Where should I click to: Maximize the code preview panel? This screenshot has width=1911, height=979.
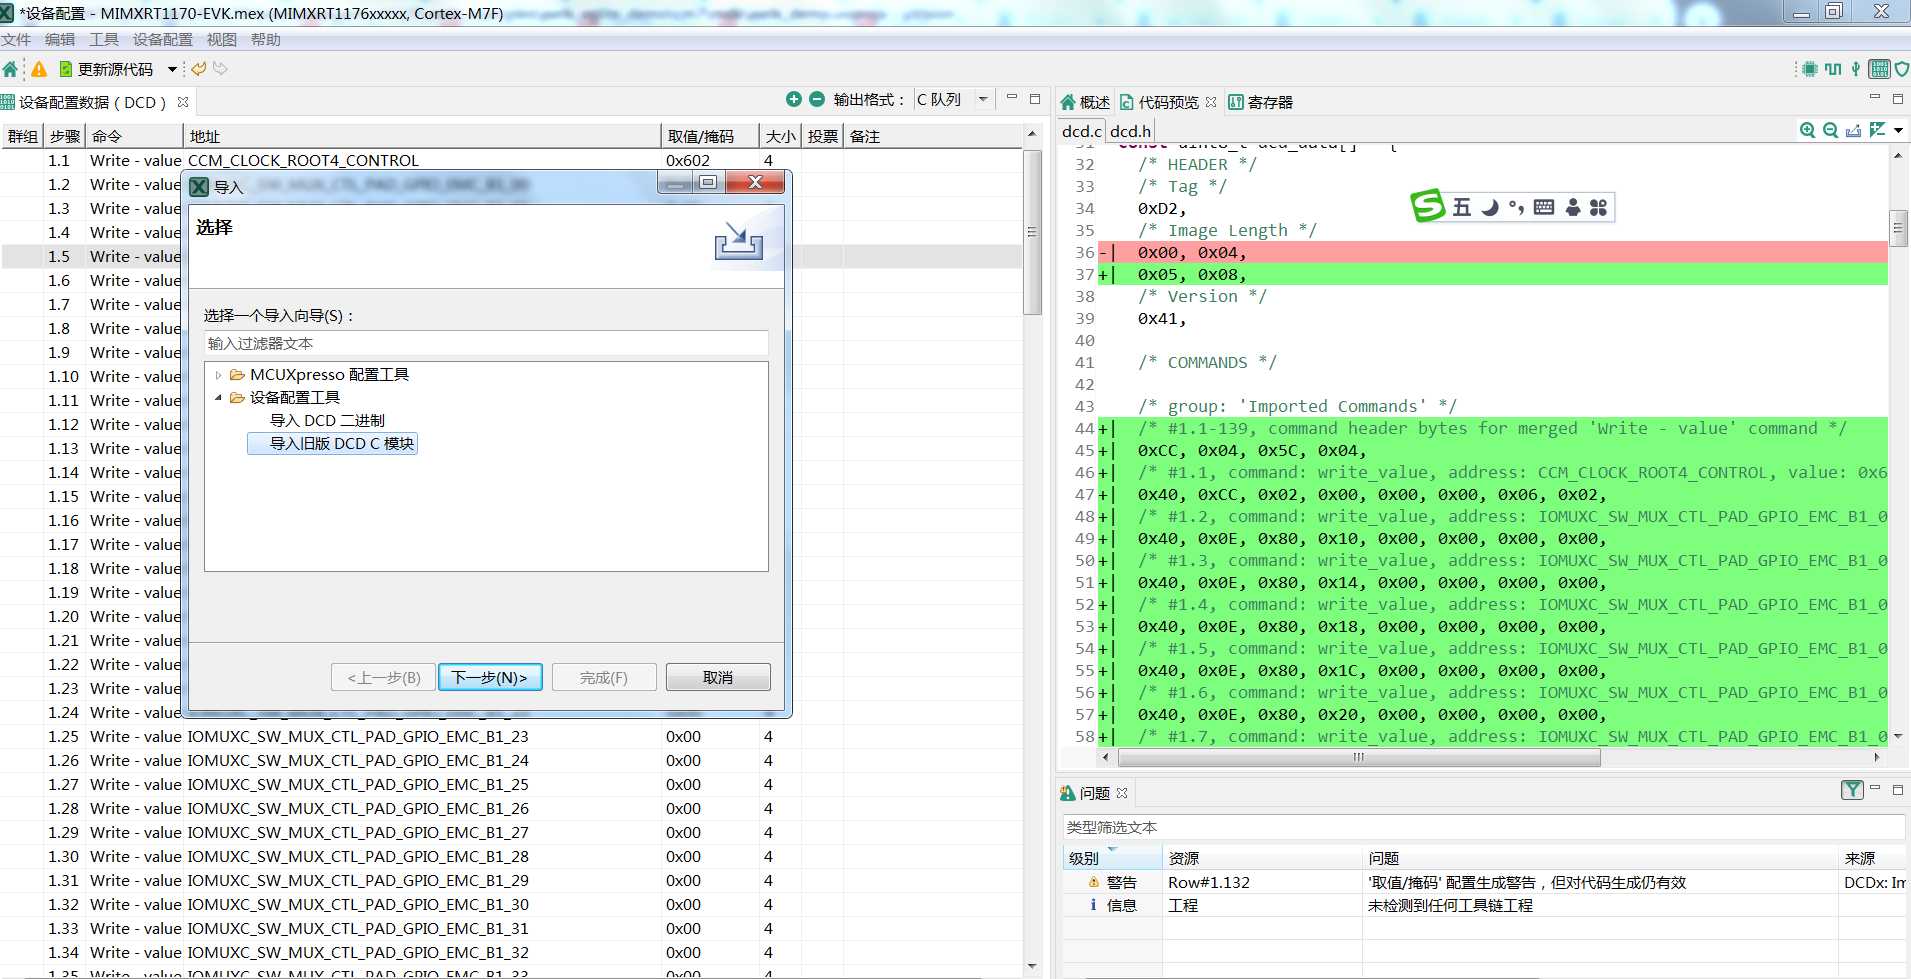[x=1898, y=99]
